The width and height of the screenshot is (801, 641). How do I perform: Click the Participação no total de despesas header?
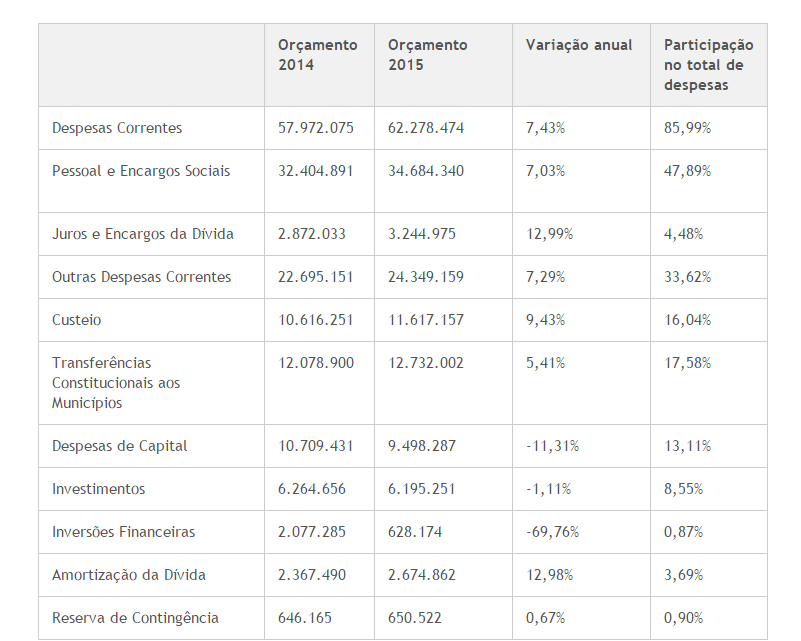pyautogui.click(x=708, y=65)
